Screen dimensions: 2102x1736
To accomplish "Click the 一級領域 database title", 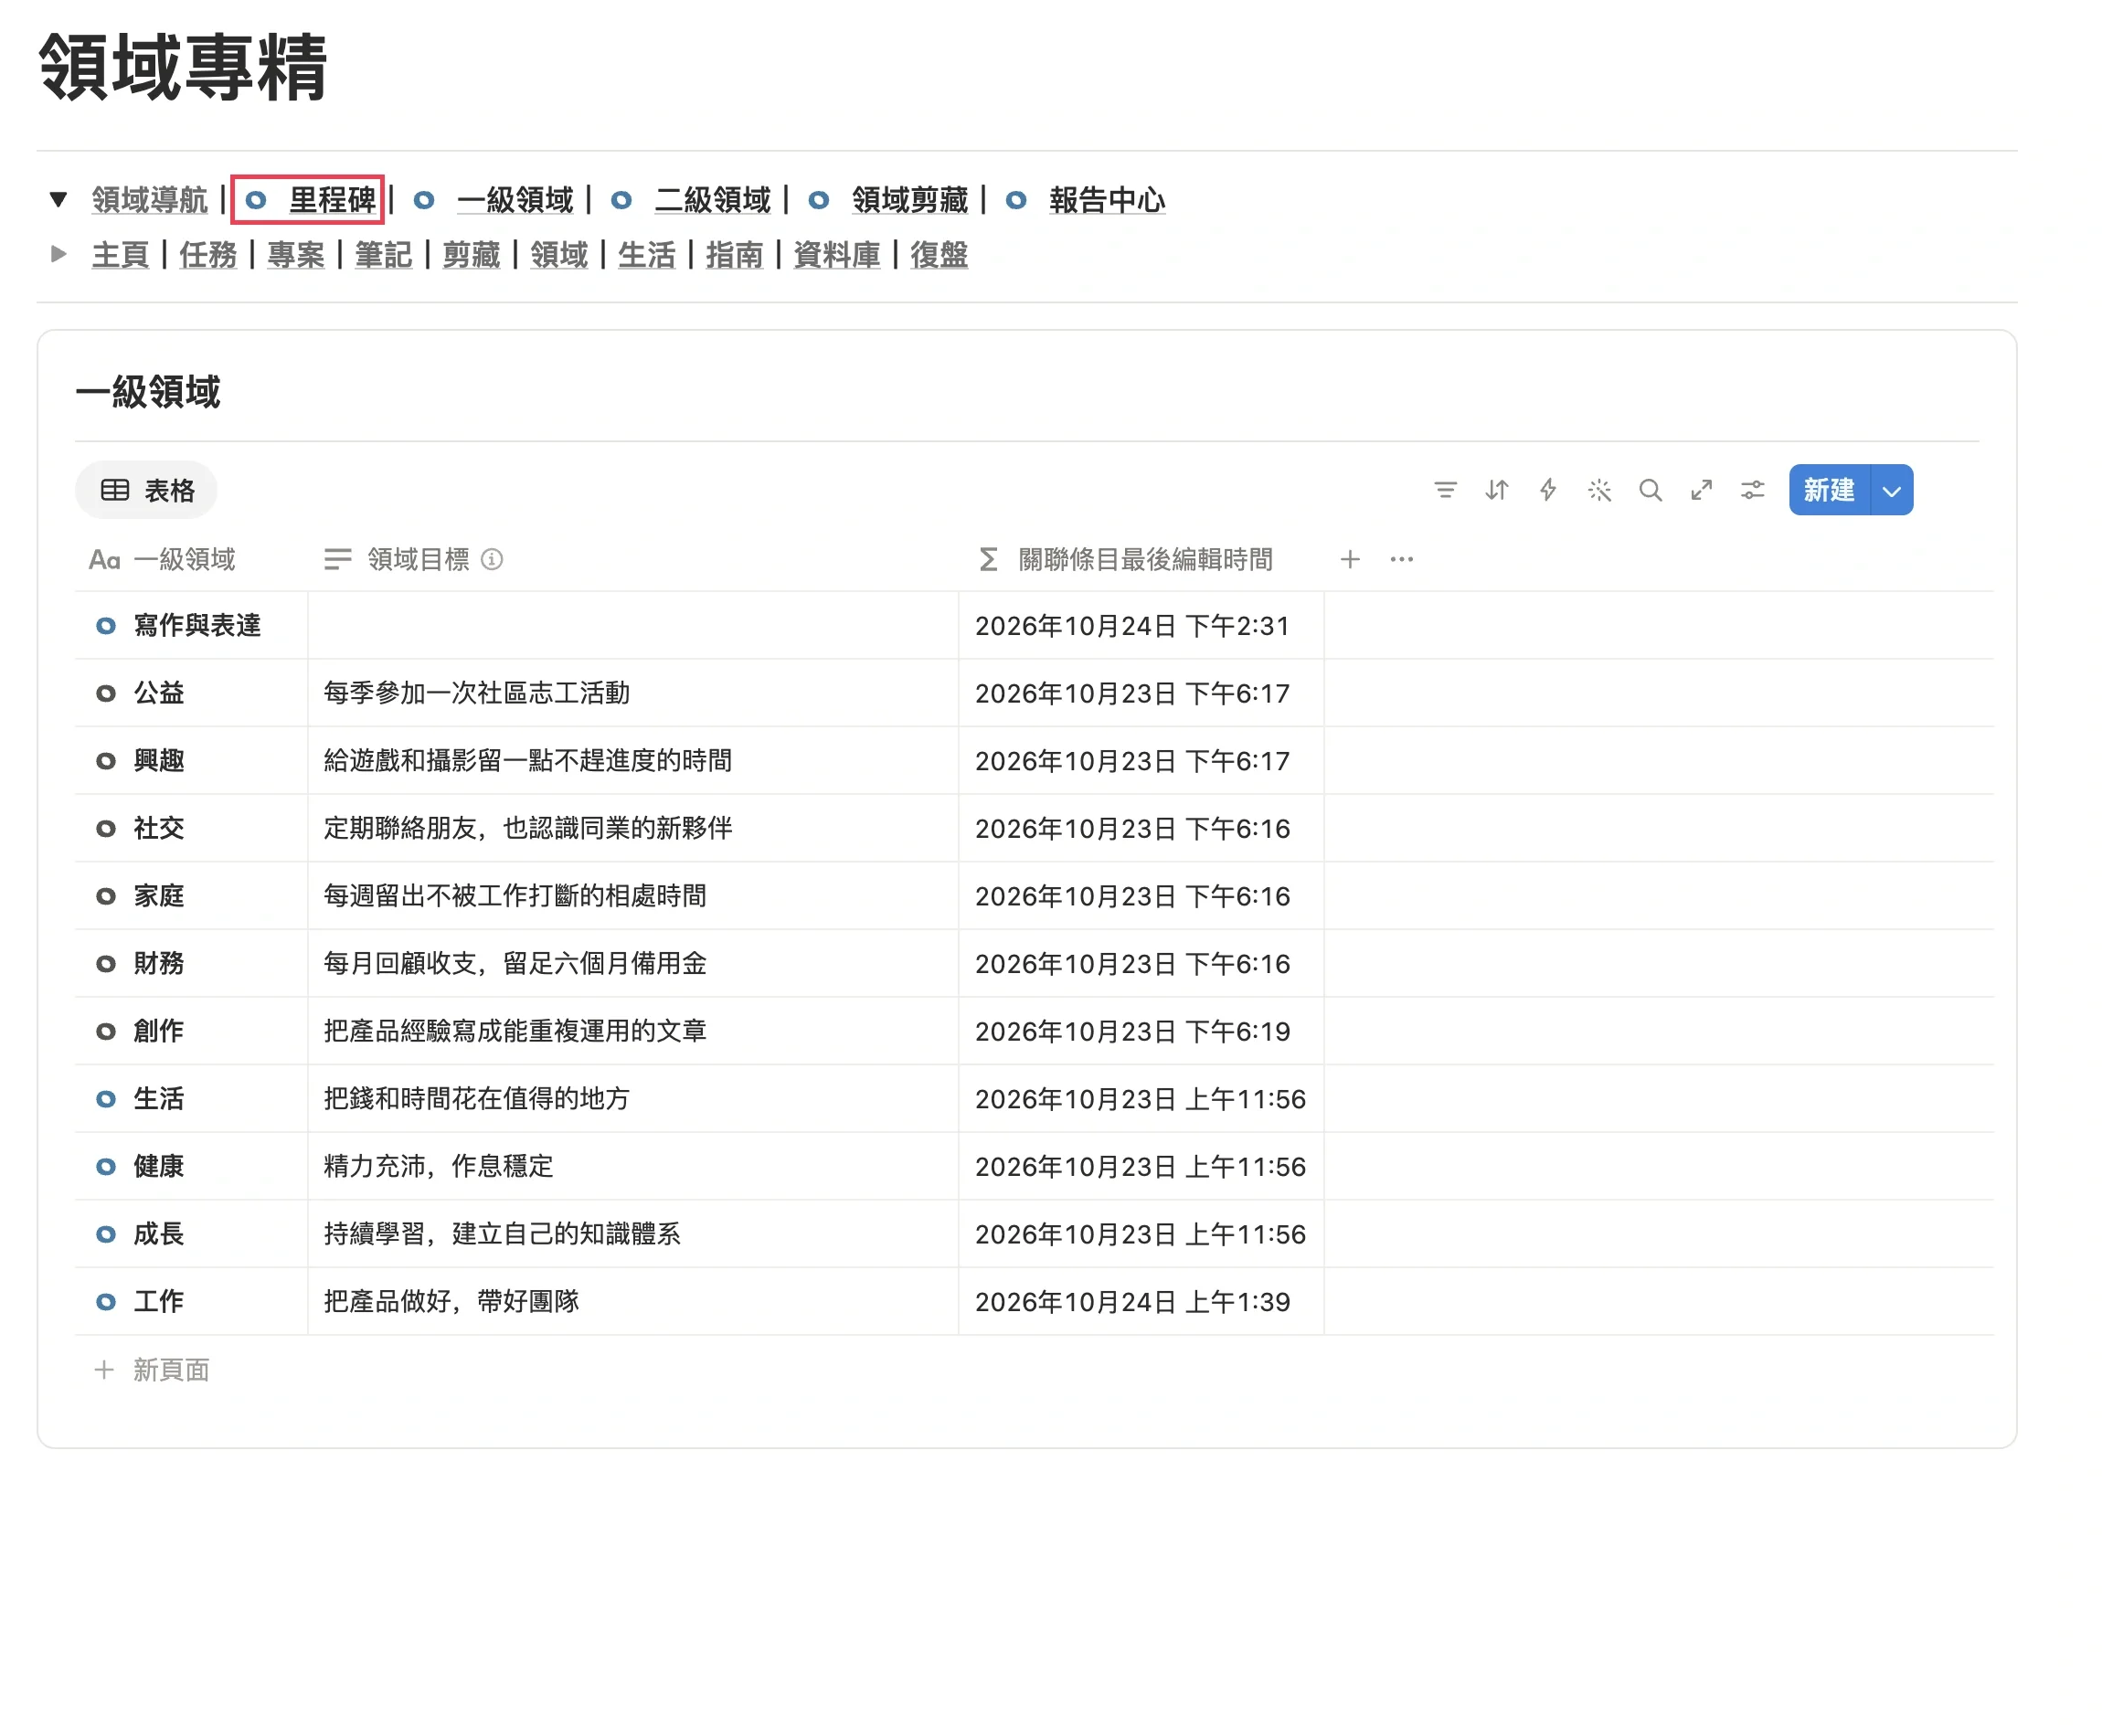I will (148, 392).
